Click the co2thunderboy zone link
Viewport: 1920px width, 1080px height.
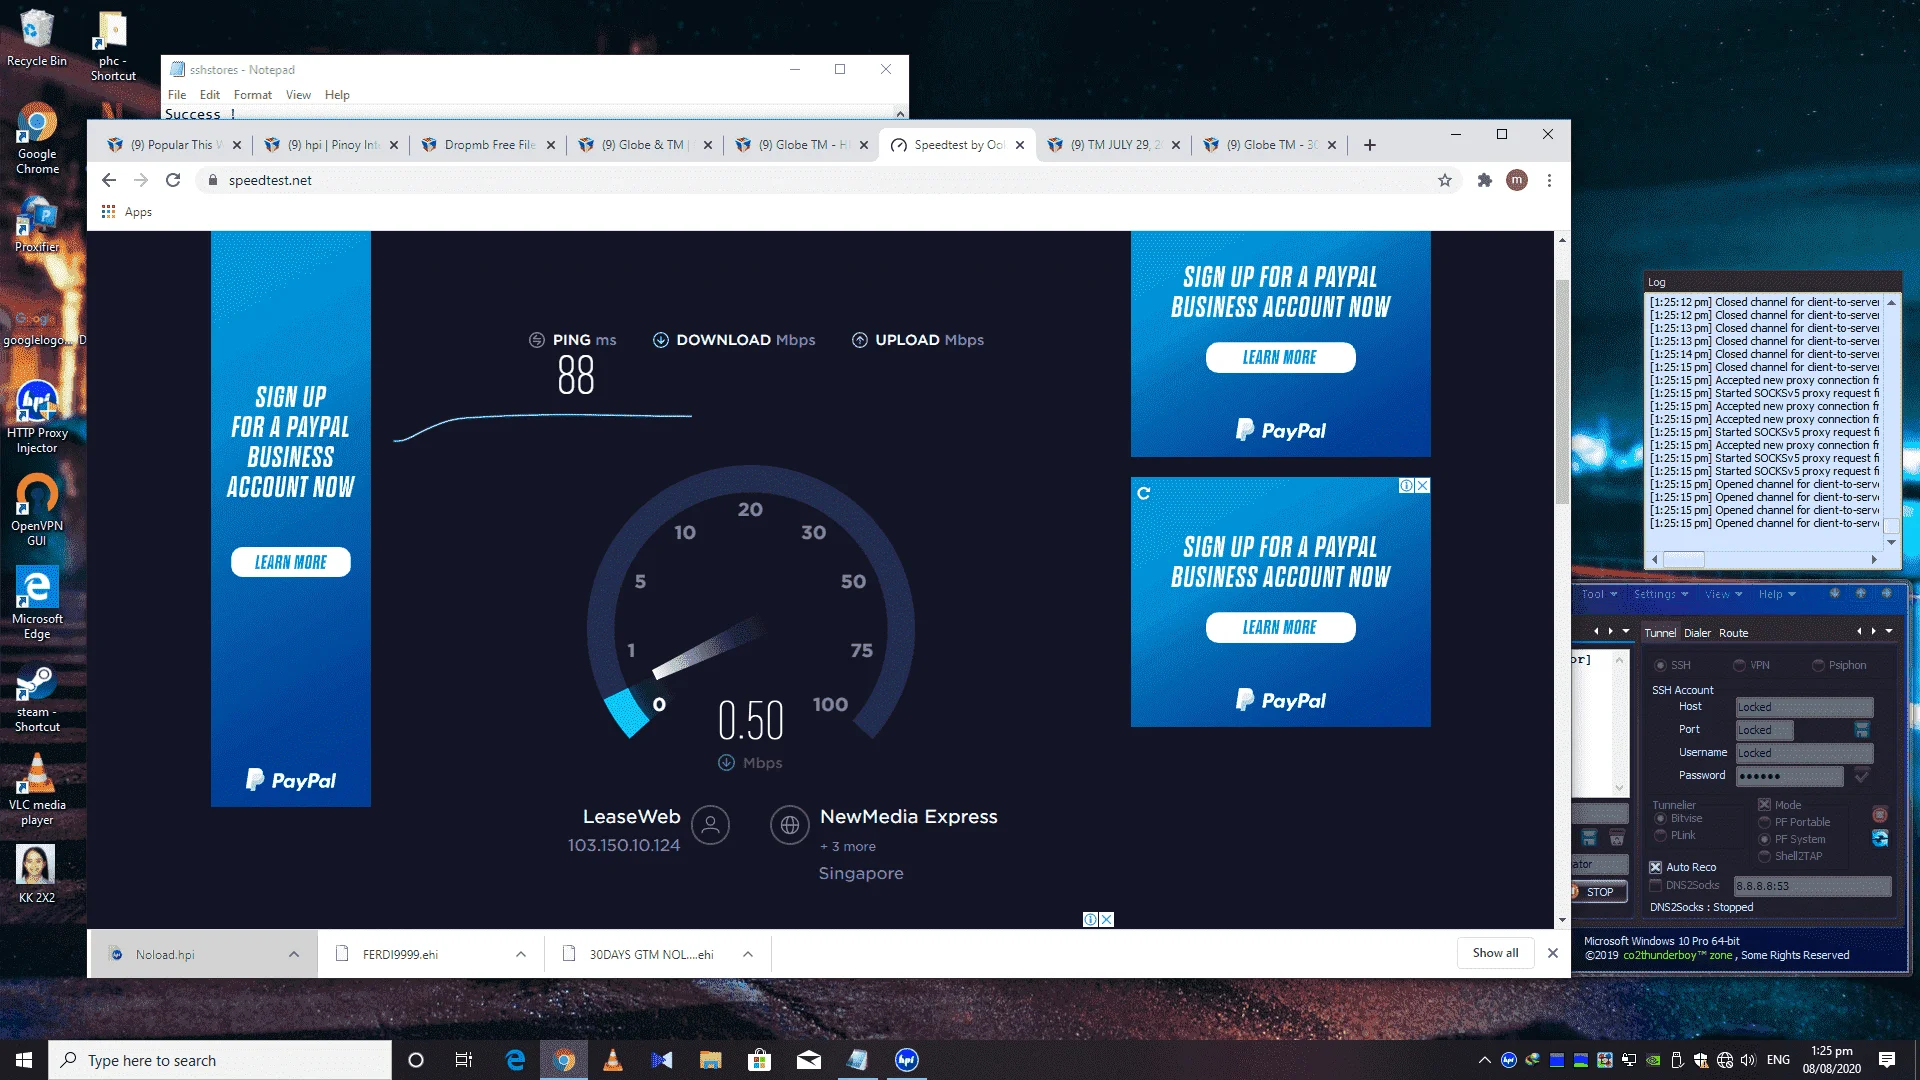[x=1677, y=955]
